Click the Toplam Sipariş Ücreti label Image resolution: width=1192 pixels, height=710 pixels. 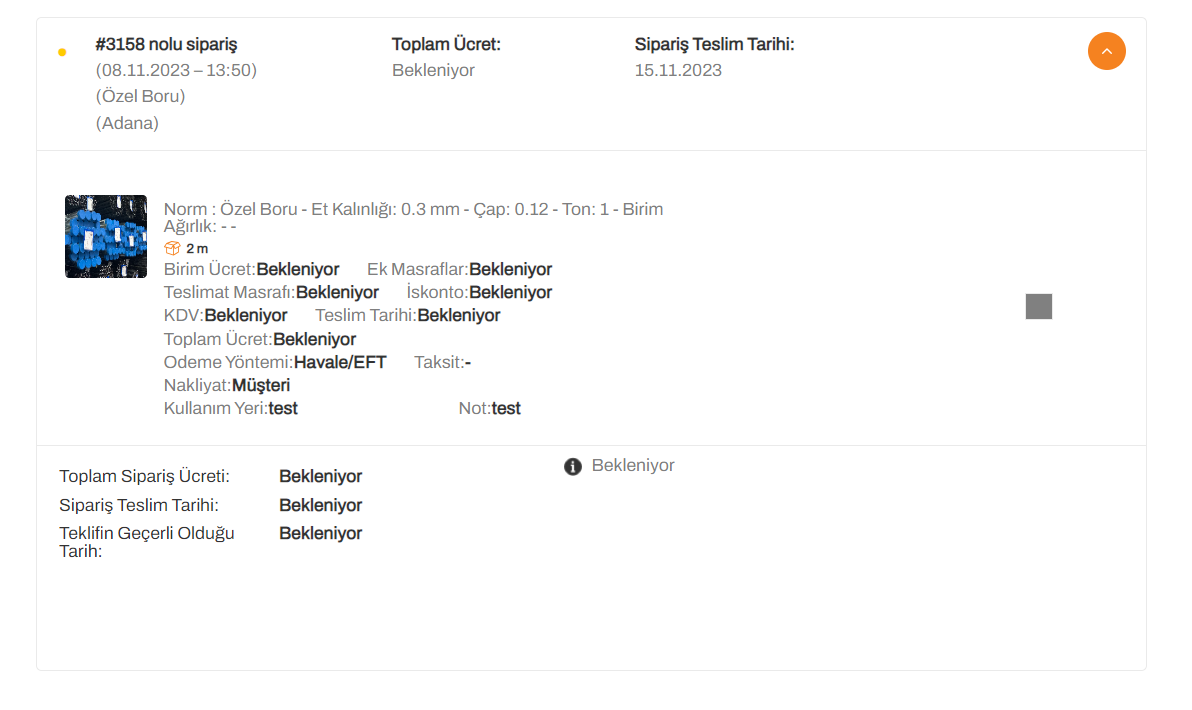click(144, 477)
